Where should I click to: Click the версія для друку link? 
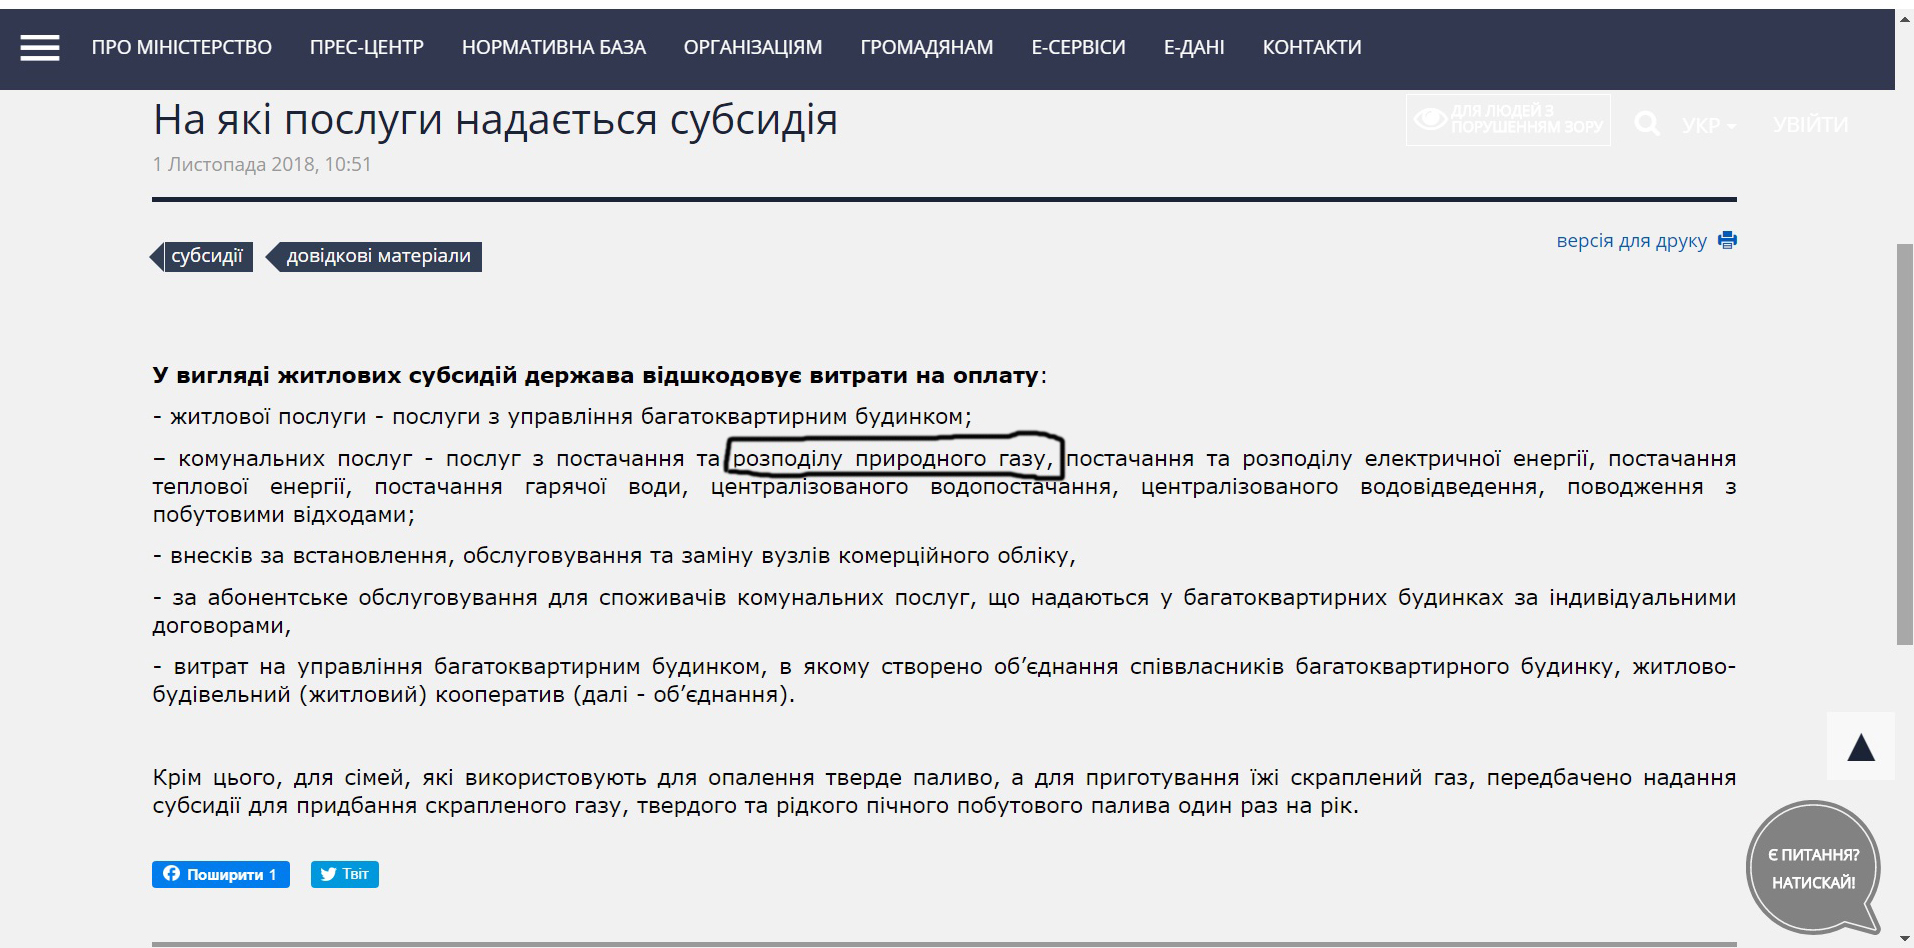coord(1631,241)
